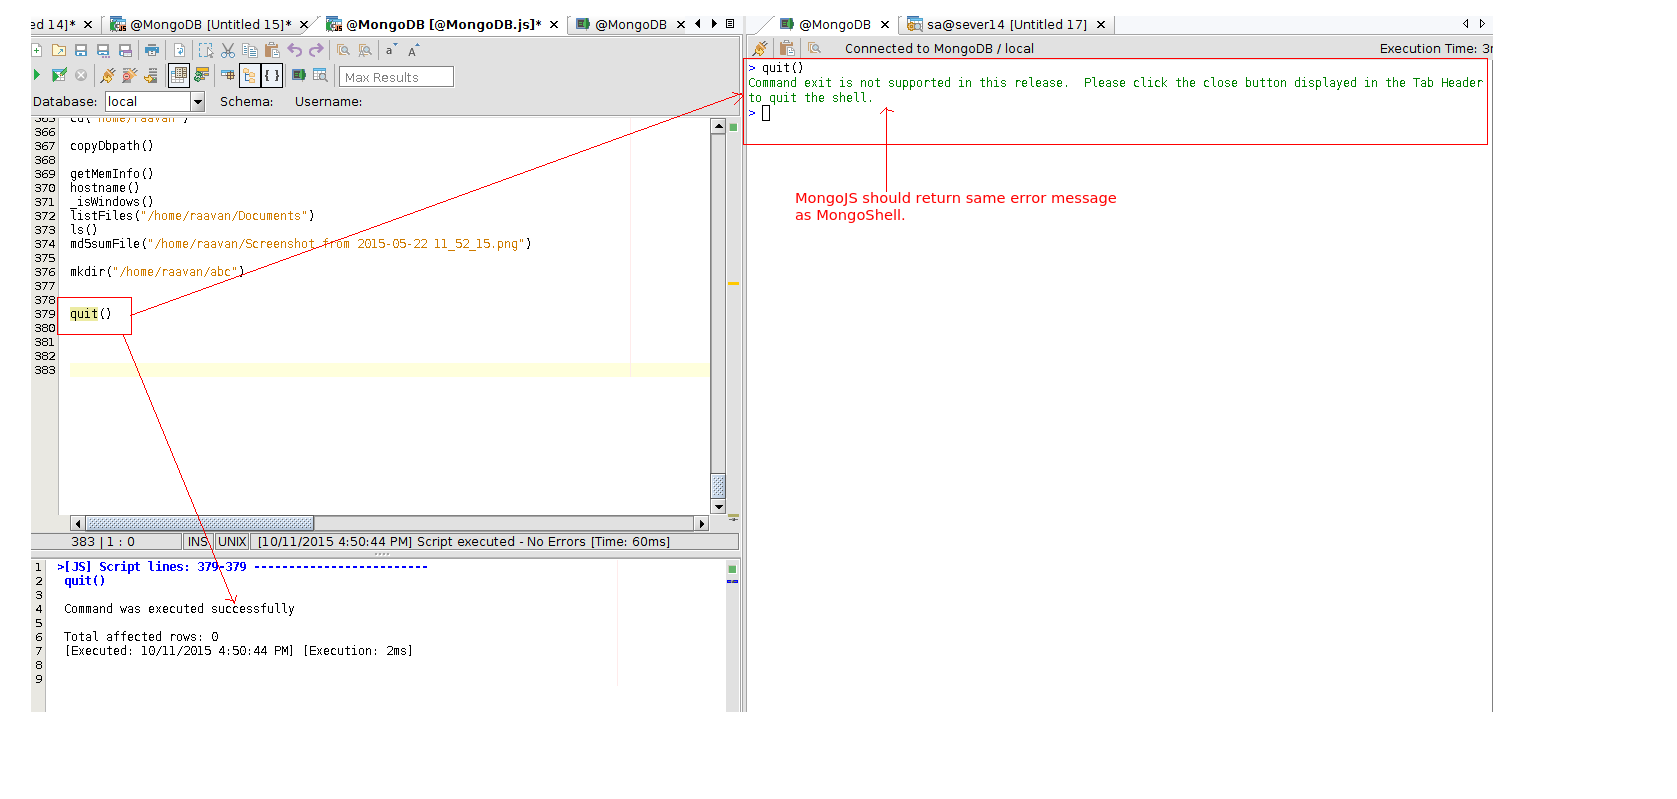Show the editor tab list menu

(x=730, y=24)
